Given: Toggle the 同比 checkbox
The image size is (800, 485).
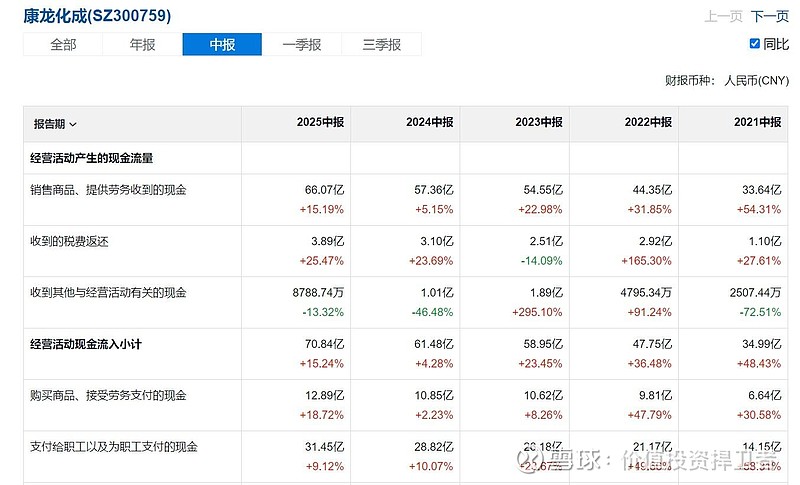Looking at the screenshot, I should (755, 44).
